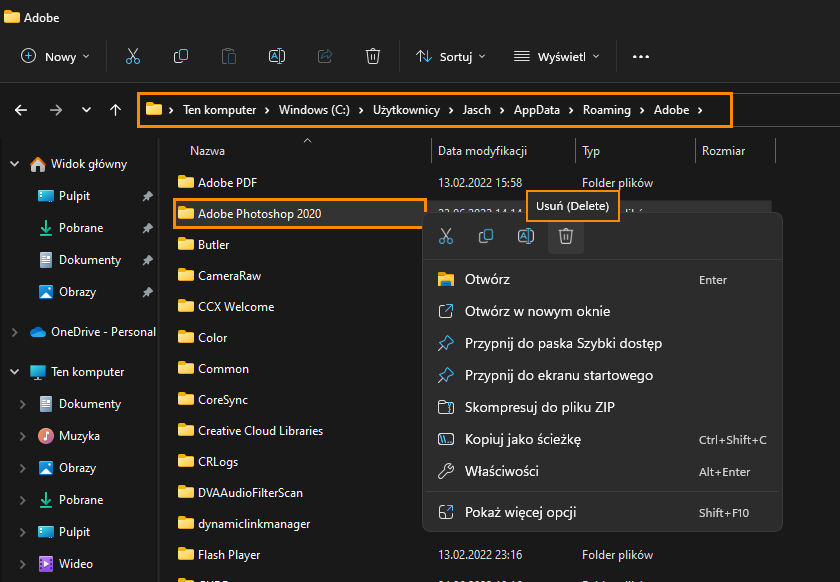Select the Adobe PDF folder
Image resolution: width=840 pixels, height=582 pixels.
(x=228, y=183)
